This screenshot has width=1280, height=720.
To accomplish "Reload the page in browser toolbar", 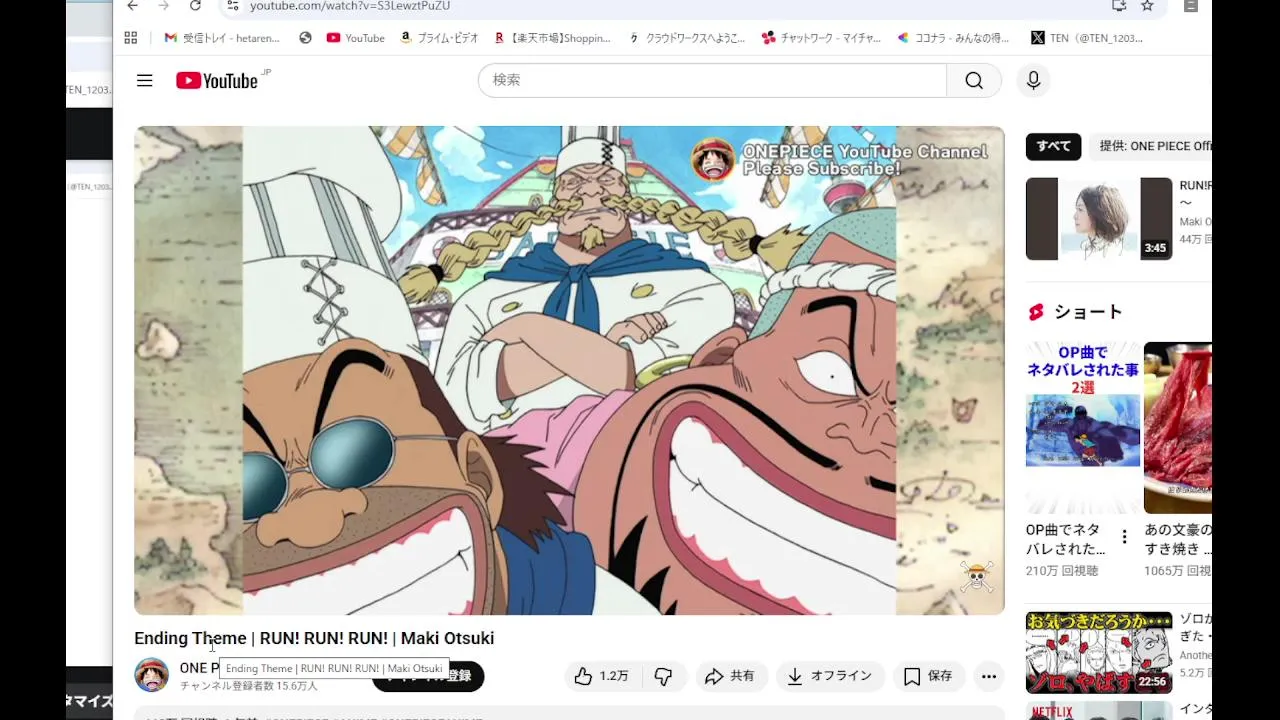I will coord(195,6).
